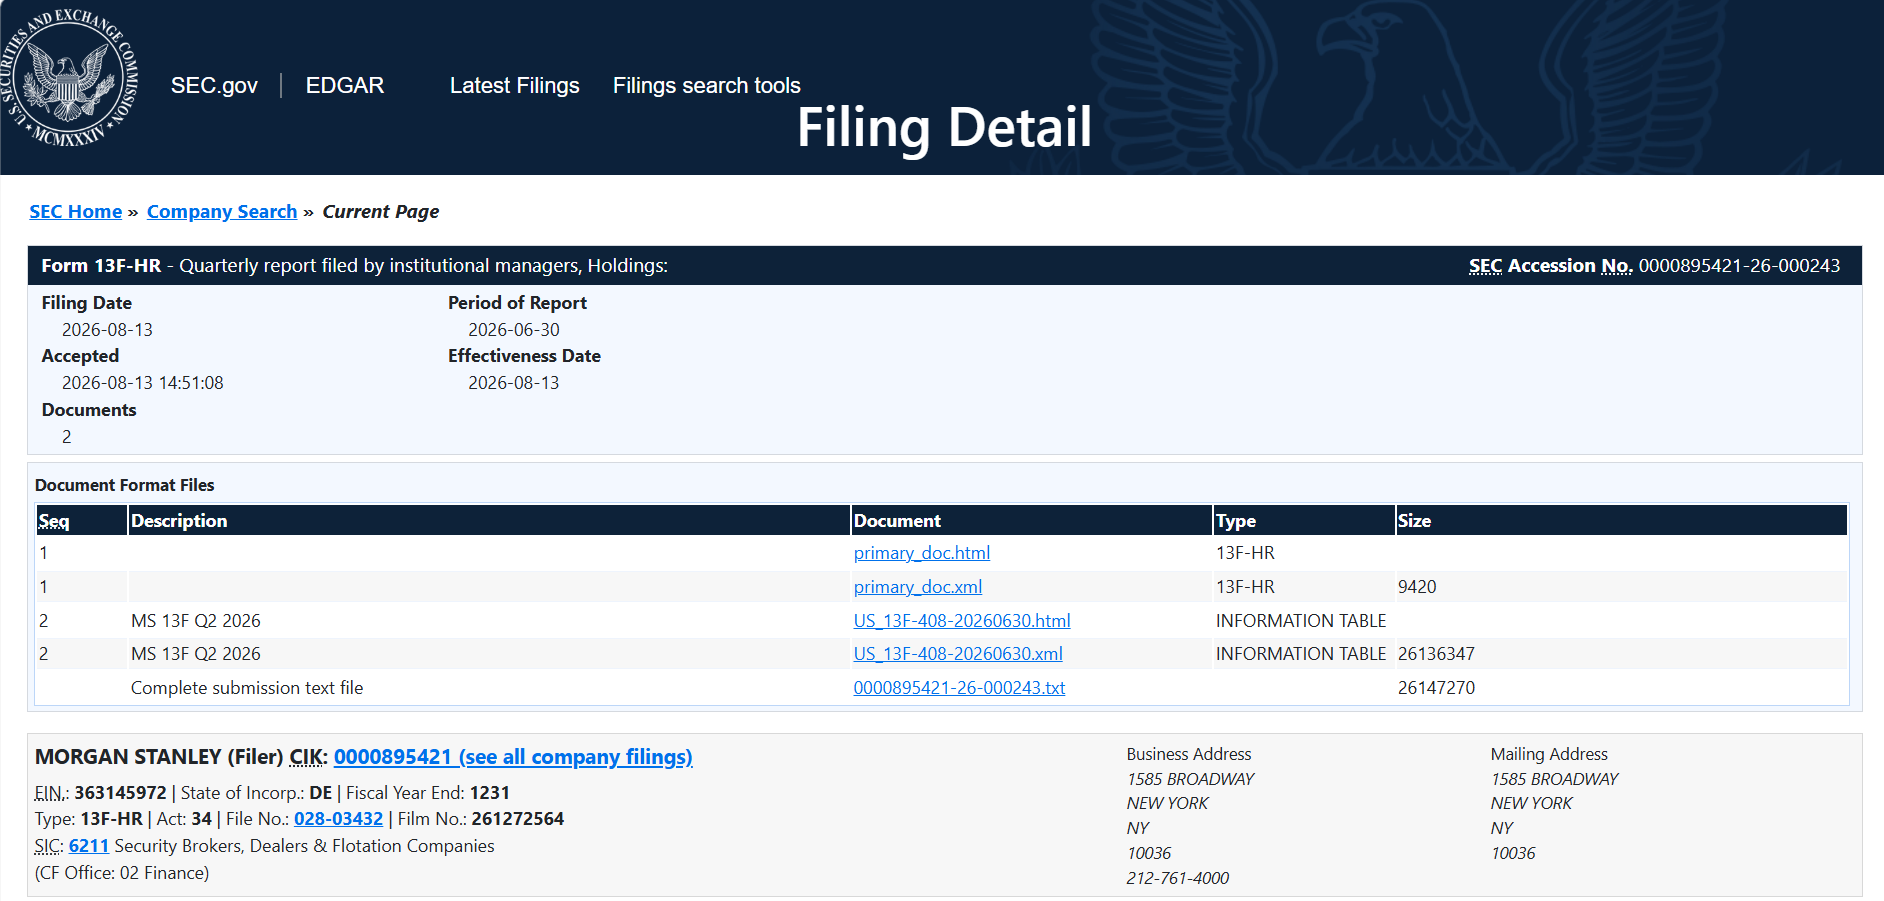Click the 'Mailing Address' label
1884x901 pixels.
[1549, 754]
